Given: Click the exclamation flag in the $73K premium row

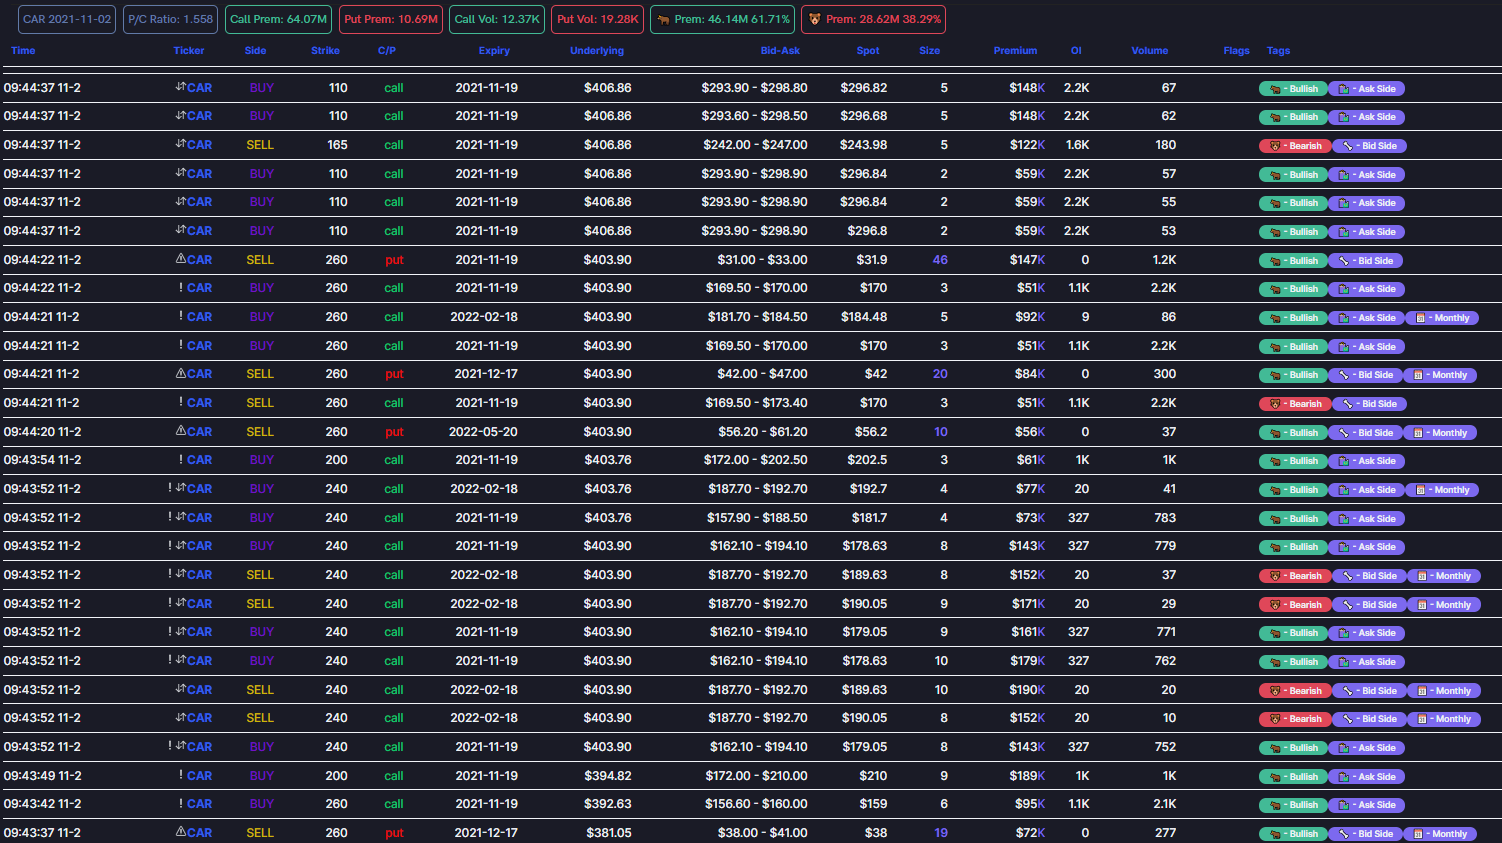Looking at the screenshot, I should pos(170,517).
